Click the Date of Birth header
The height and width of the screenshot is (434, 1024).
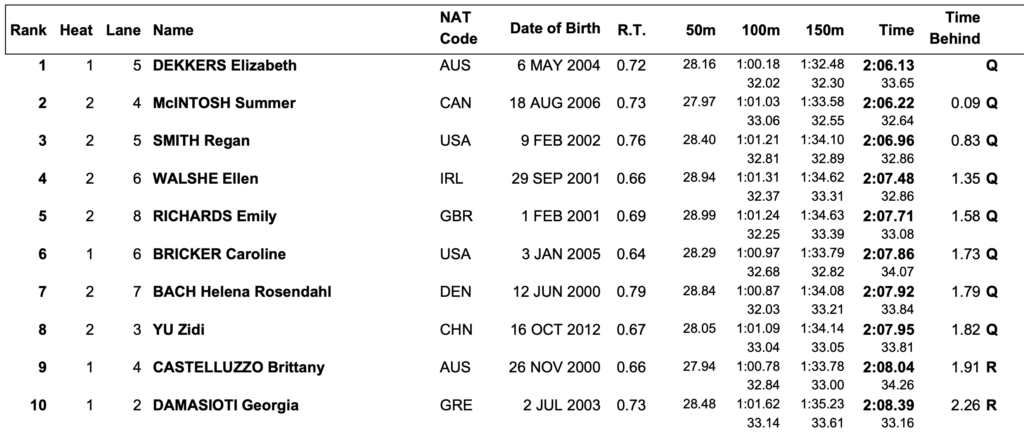coord(555,29)
